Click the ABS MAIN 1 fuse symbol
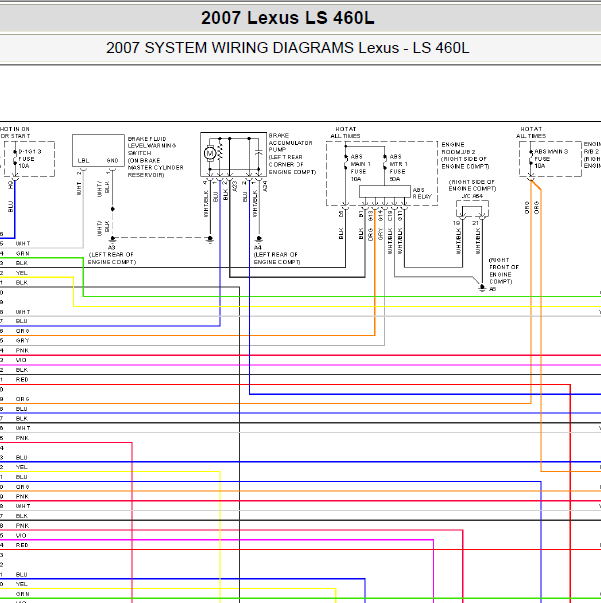 tap(345, 162)
